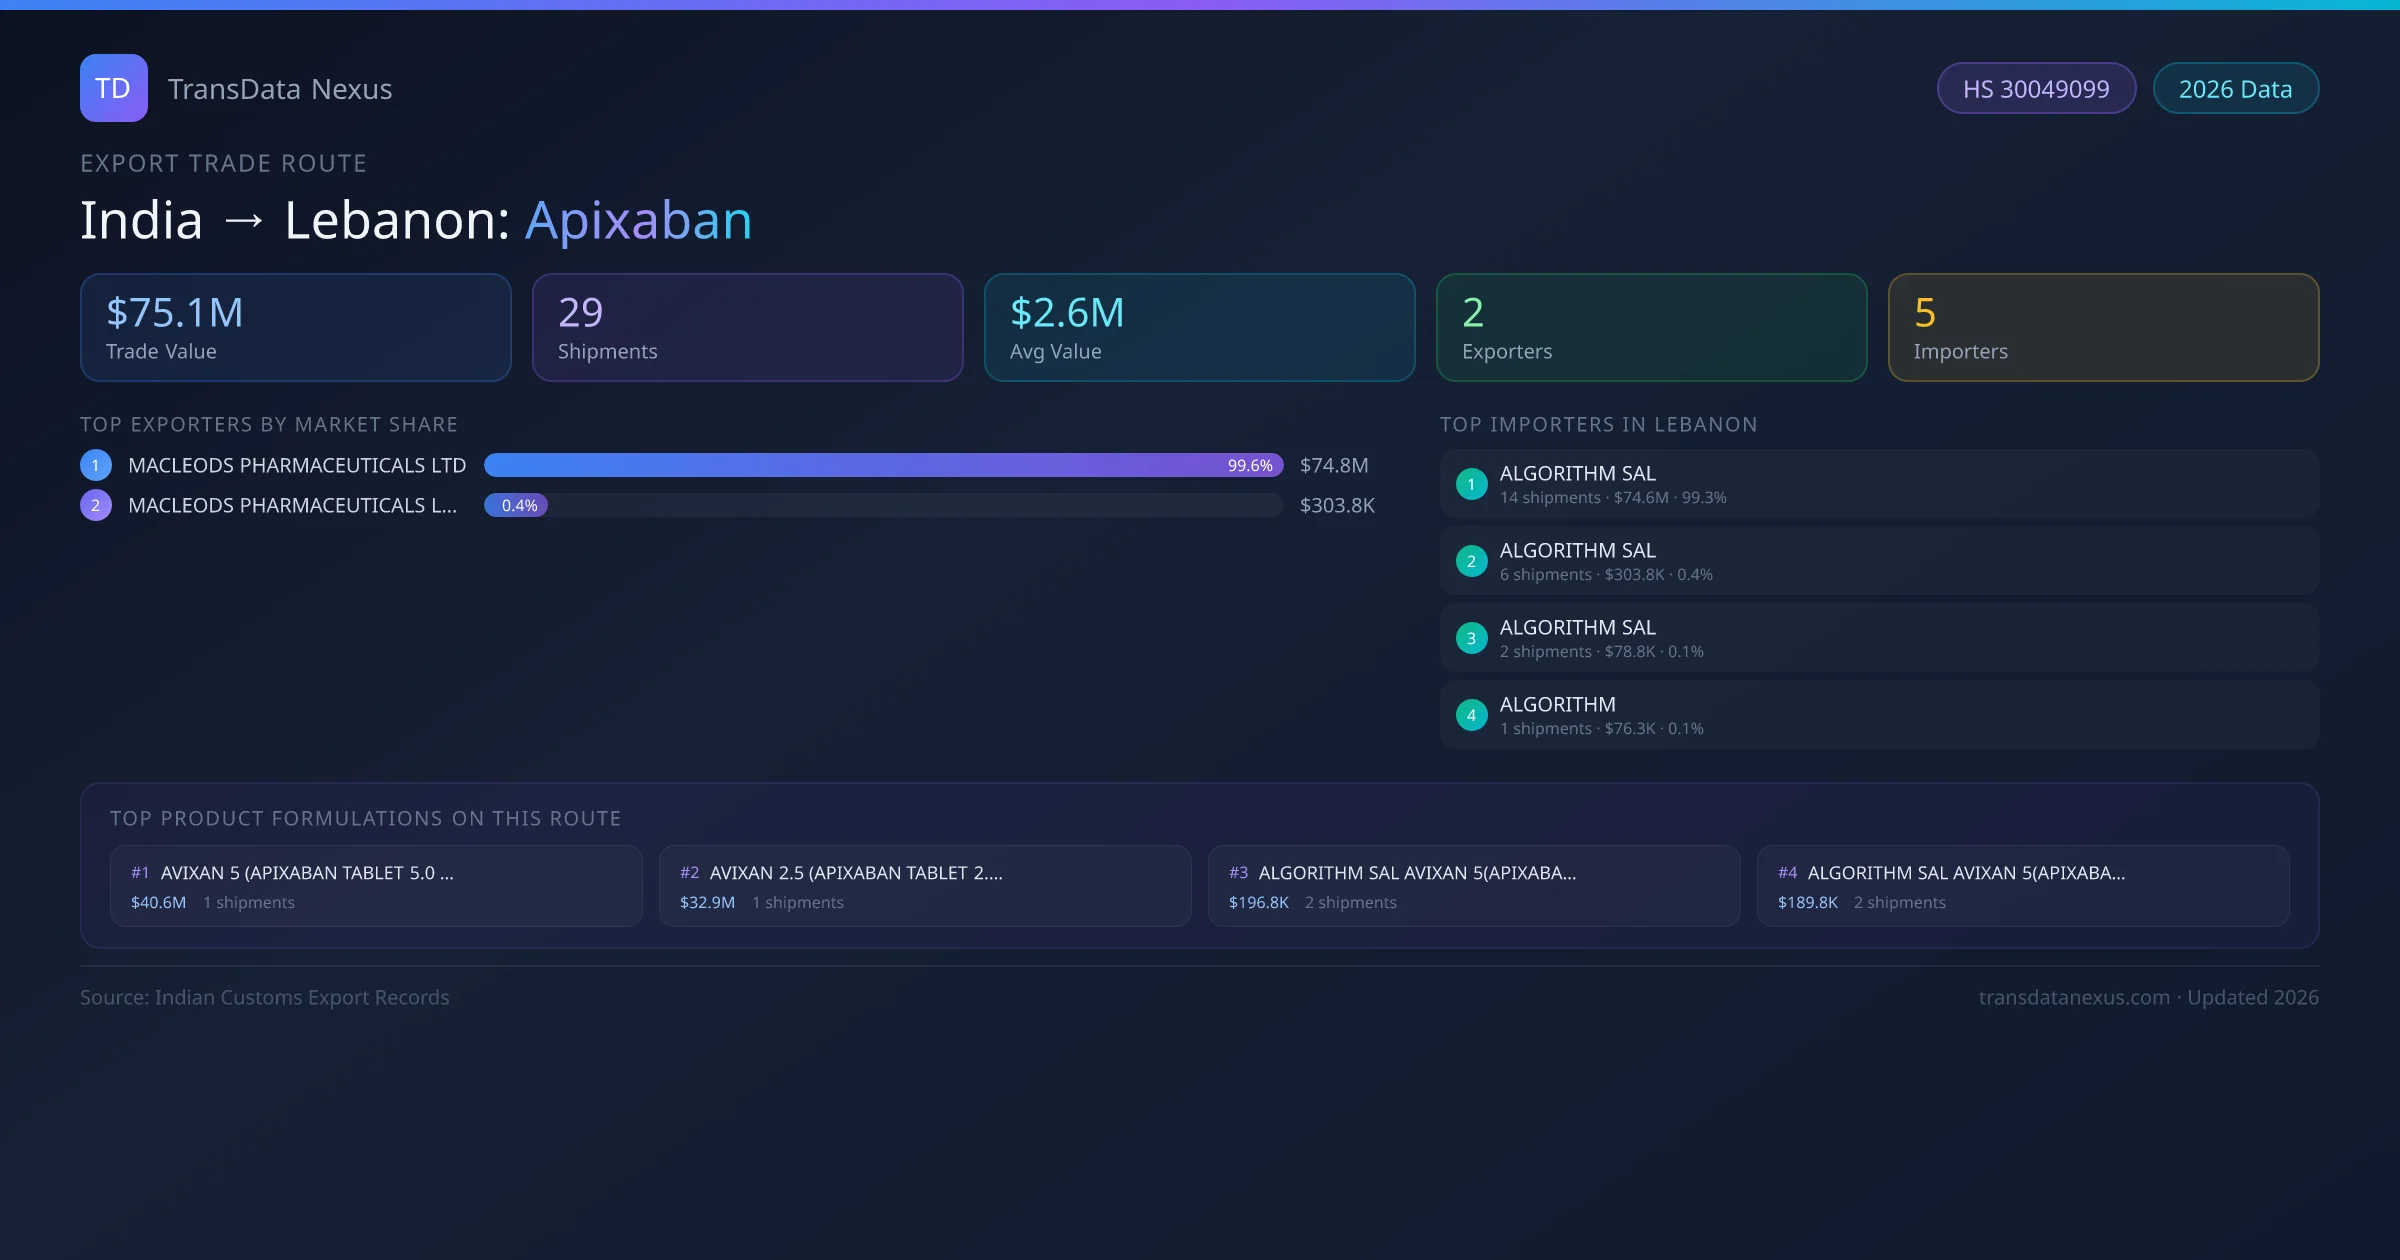
Task: Open the 5 Importers stat card
Action: click(x=2103, y=328)
